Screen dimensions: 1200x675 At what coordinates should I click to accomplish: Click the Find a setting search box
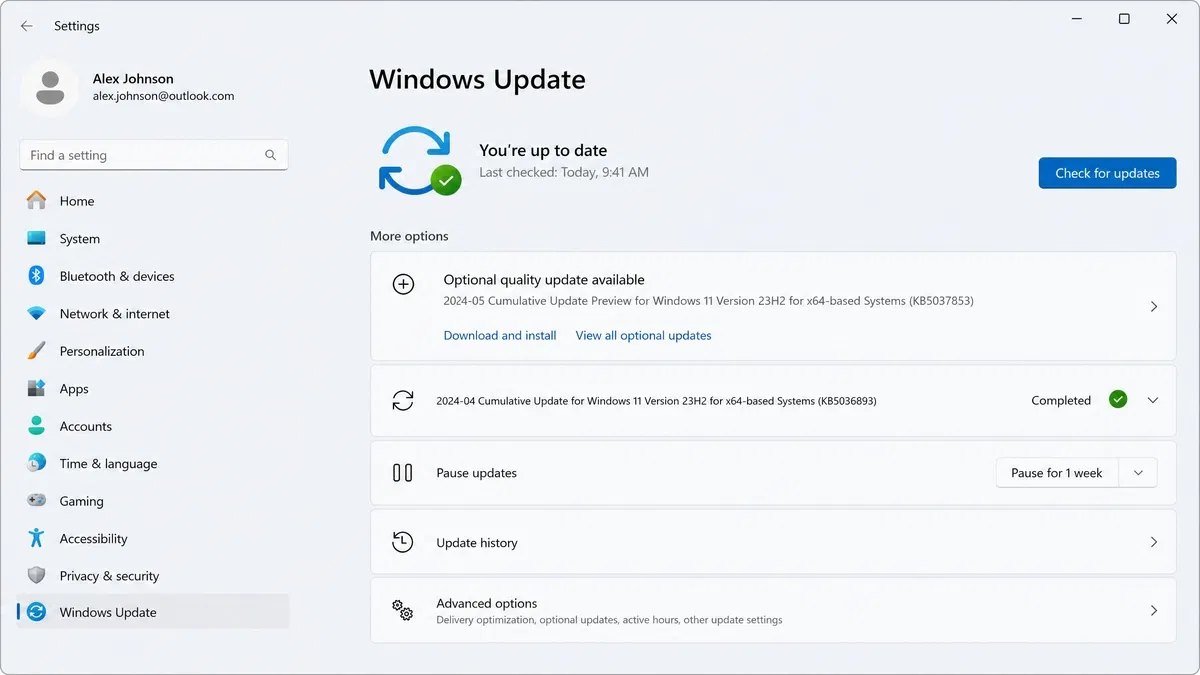pyautogui.click(x=154, y=155)
